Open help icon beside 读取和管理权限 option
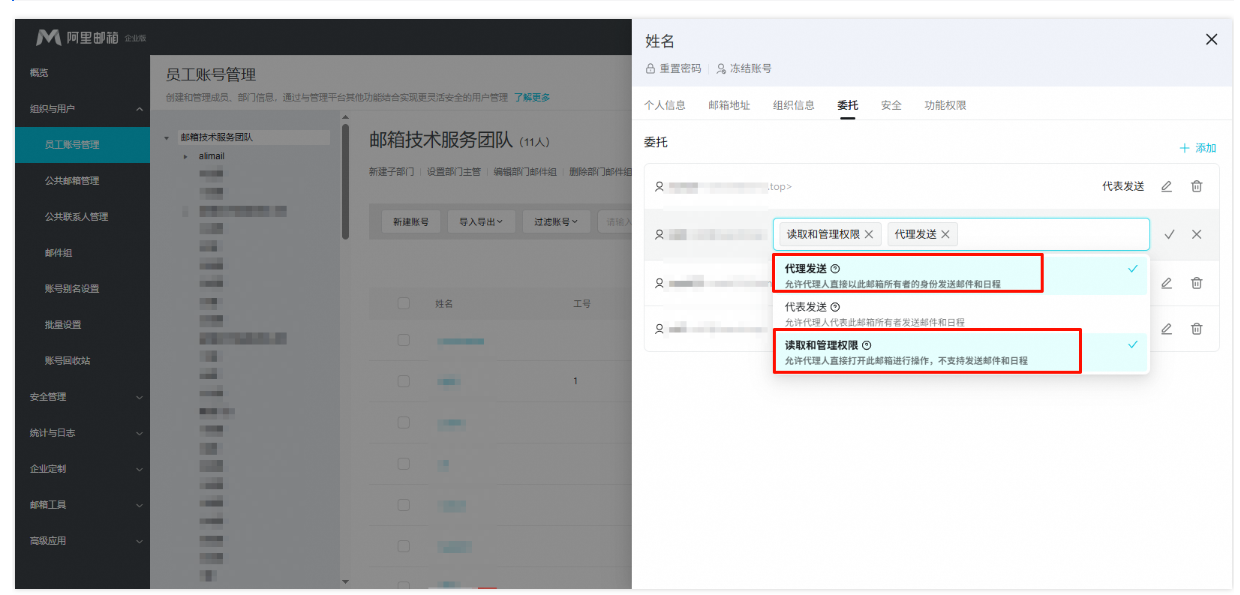Screen dimensions: 1240x595 click(x=867, y=345)
